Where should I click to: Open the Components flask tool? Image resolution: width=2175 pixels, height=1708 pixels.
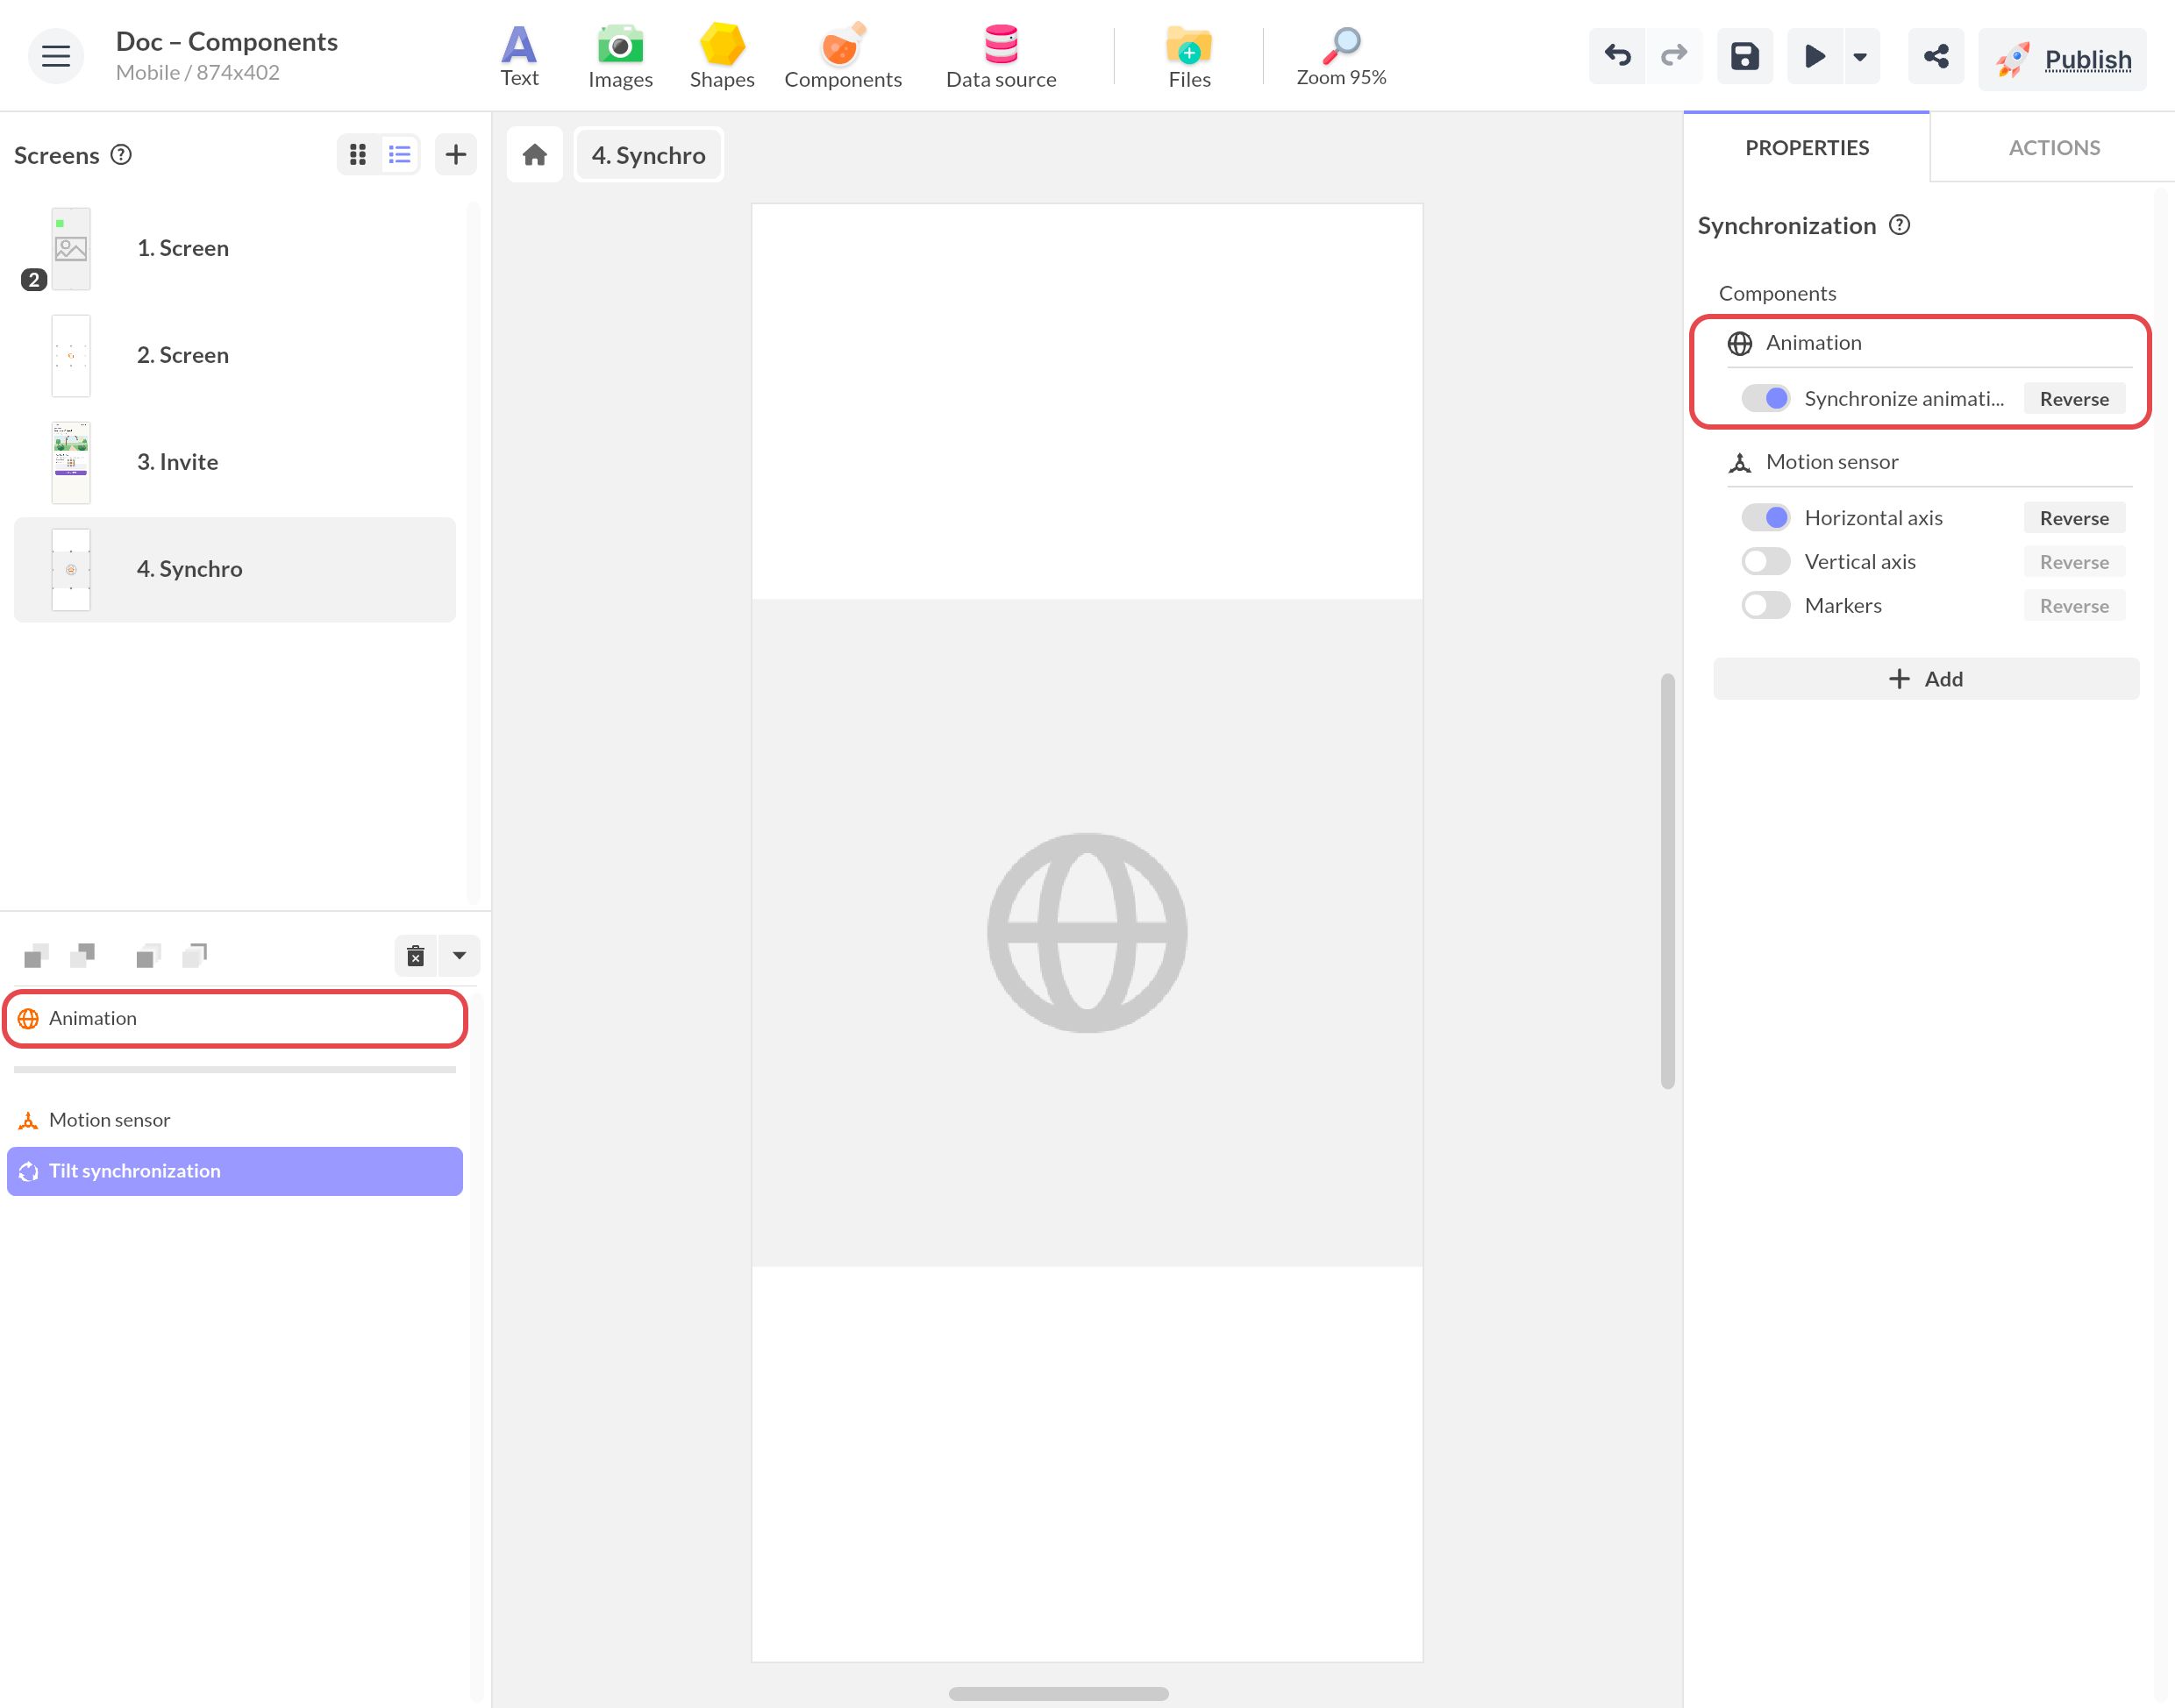843,56
